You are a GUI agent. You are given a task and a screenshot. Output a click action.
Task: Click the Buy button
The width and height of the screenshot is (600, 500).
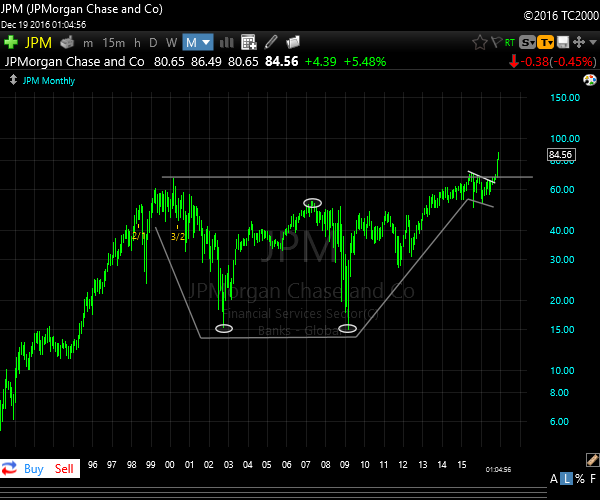coord(34,469)
